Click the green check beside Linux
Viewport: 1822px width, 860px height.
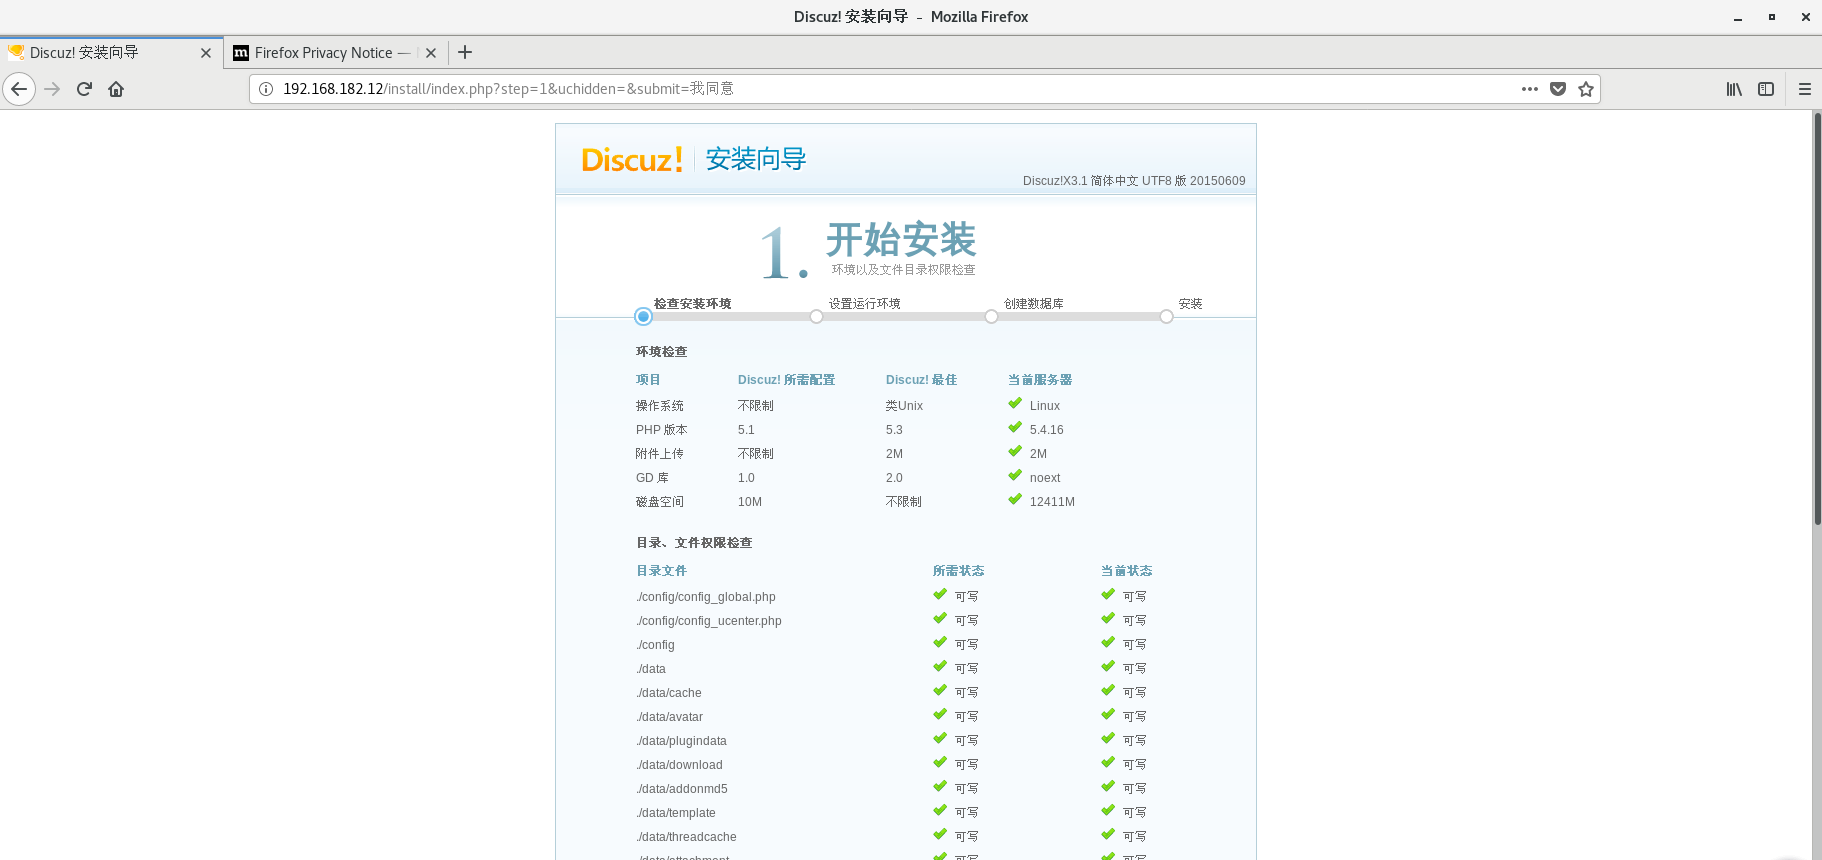(1015, 404)
